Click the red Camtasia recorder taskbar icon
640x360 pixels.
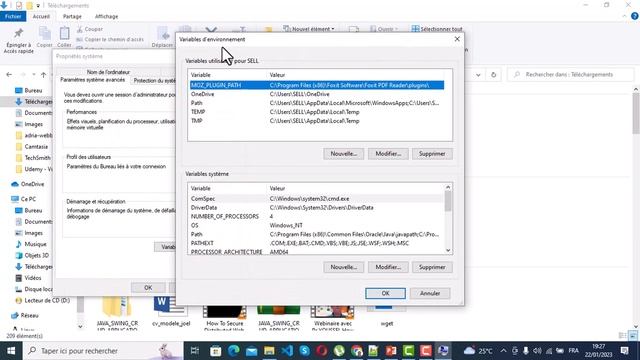tap(426, 351)
